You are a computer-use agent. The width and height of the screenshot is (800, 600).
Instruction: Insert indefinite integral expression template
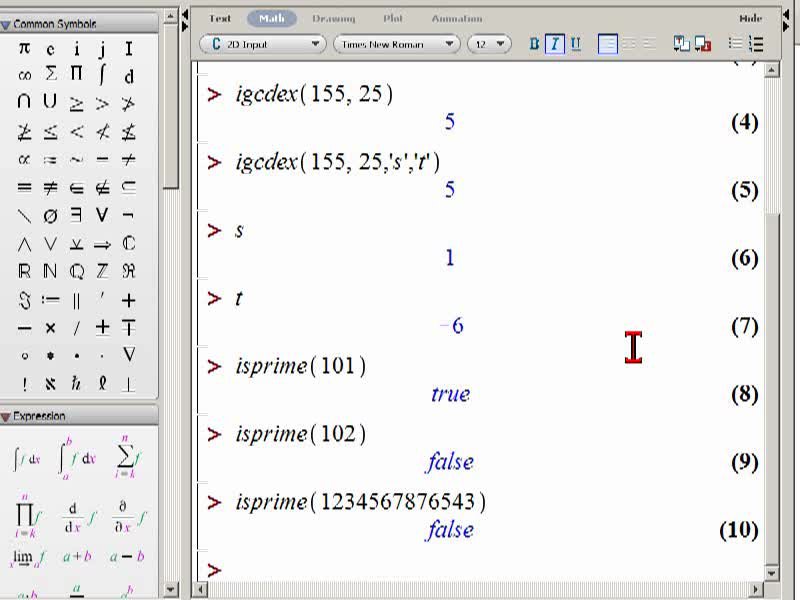[27, 459]
